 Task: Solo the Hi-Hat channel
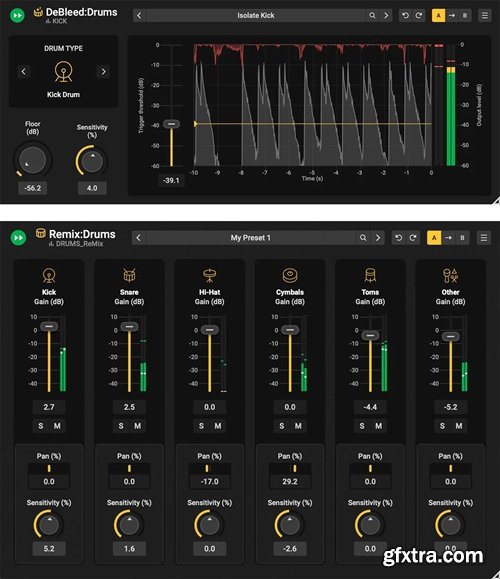pos(201,426)
